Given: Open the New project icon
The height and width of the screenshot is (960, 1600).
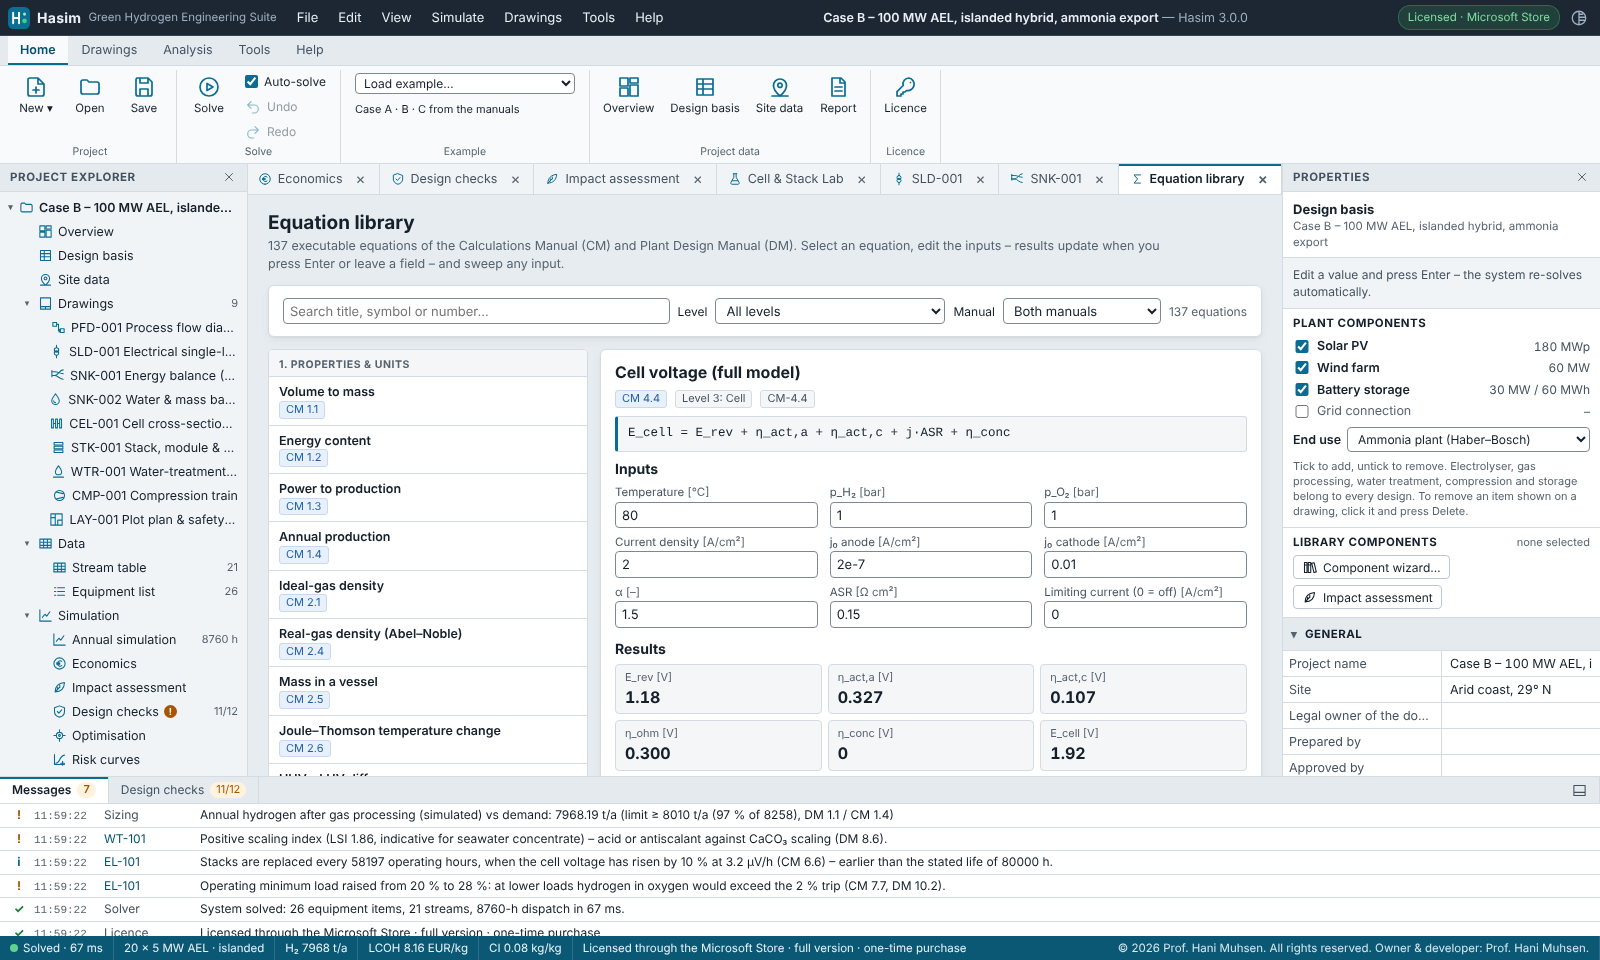Looking at the screenshot, I should [36, 87].
